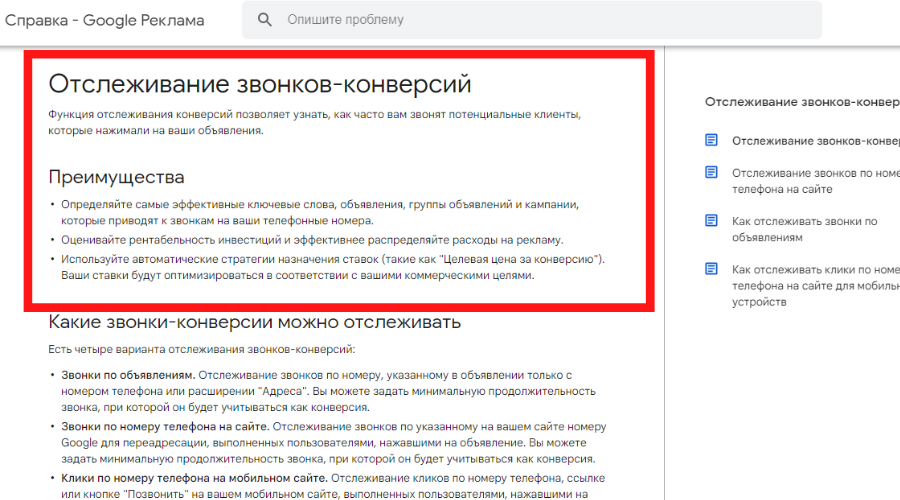This screenshot has width=900, height=500.
Task: Click document icon beside 'Как отслеживать клики по номеру телефона'
Action: (711, 269)
